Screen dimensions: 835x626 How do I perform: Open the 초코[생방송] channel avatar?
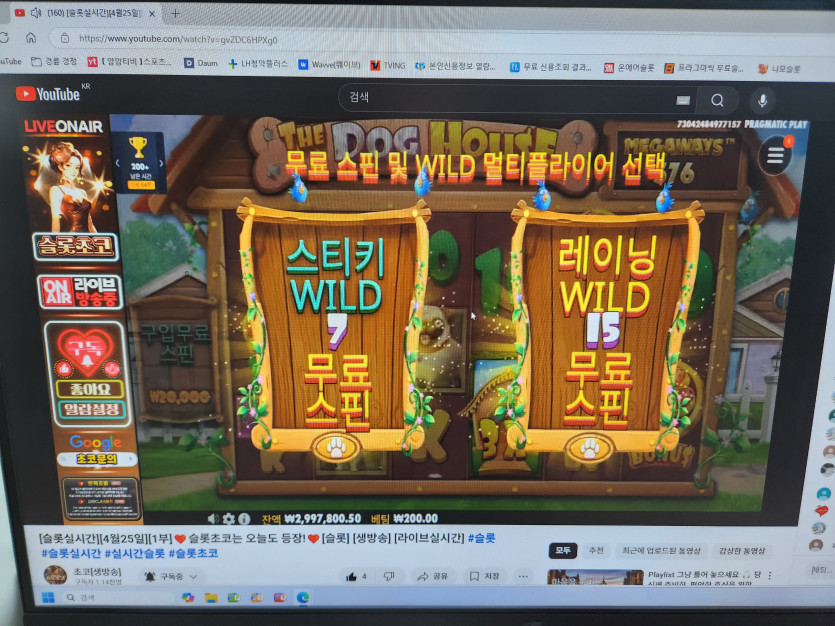point(54,575)
